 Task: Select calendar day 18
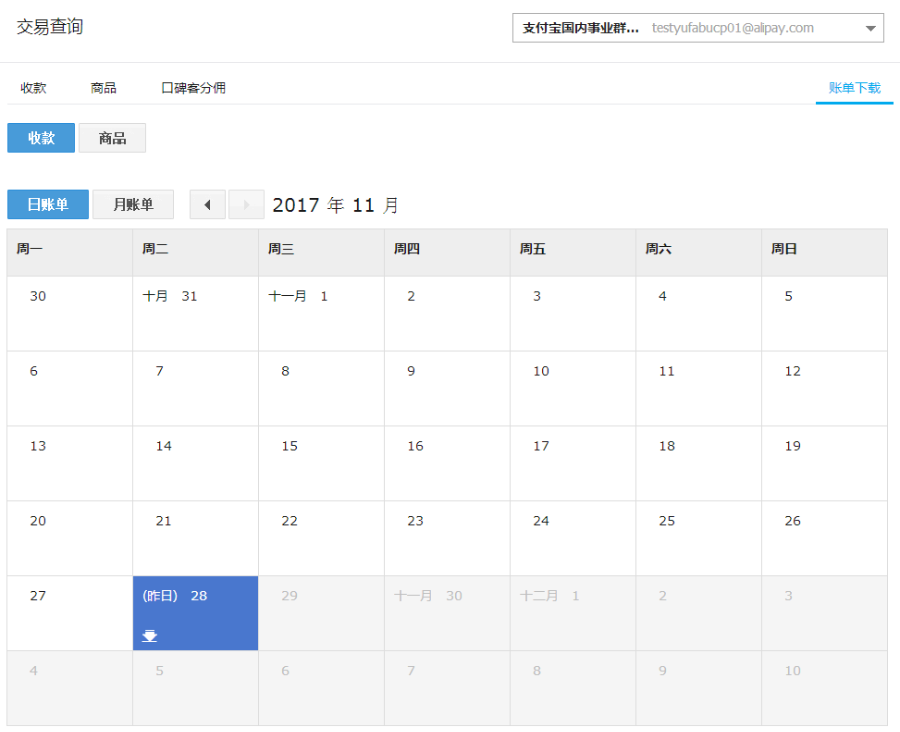(699, 463)
